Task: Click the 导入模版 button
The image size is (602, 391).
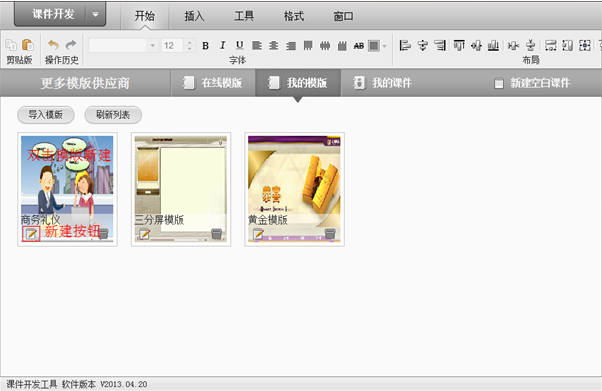Action: point(46,115)
